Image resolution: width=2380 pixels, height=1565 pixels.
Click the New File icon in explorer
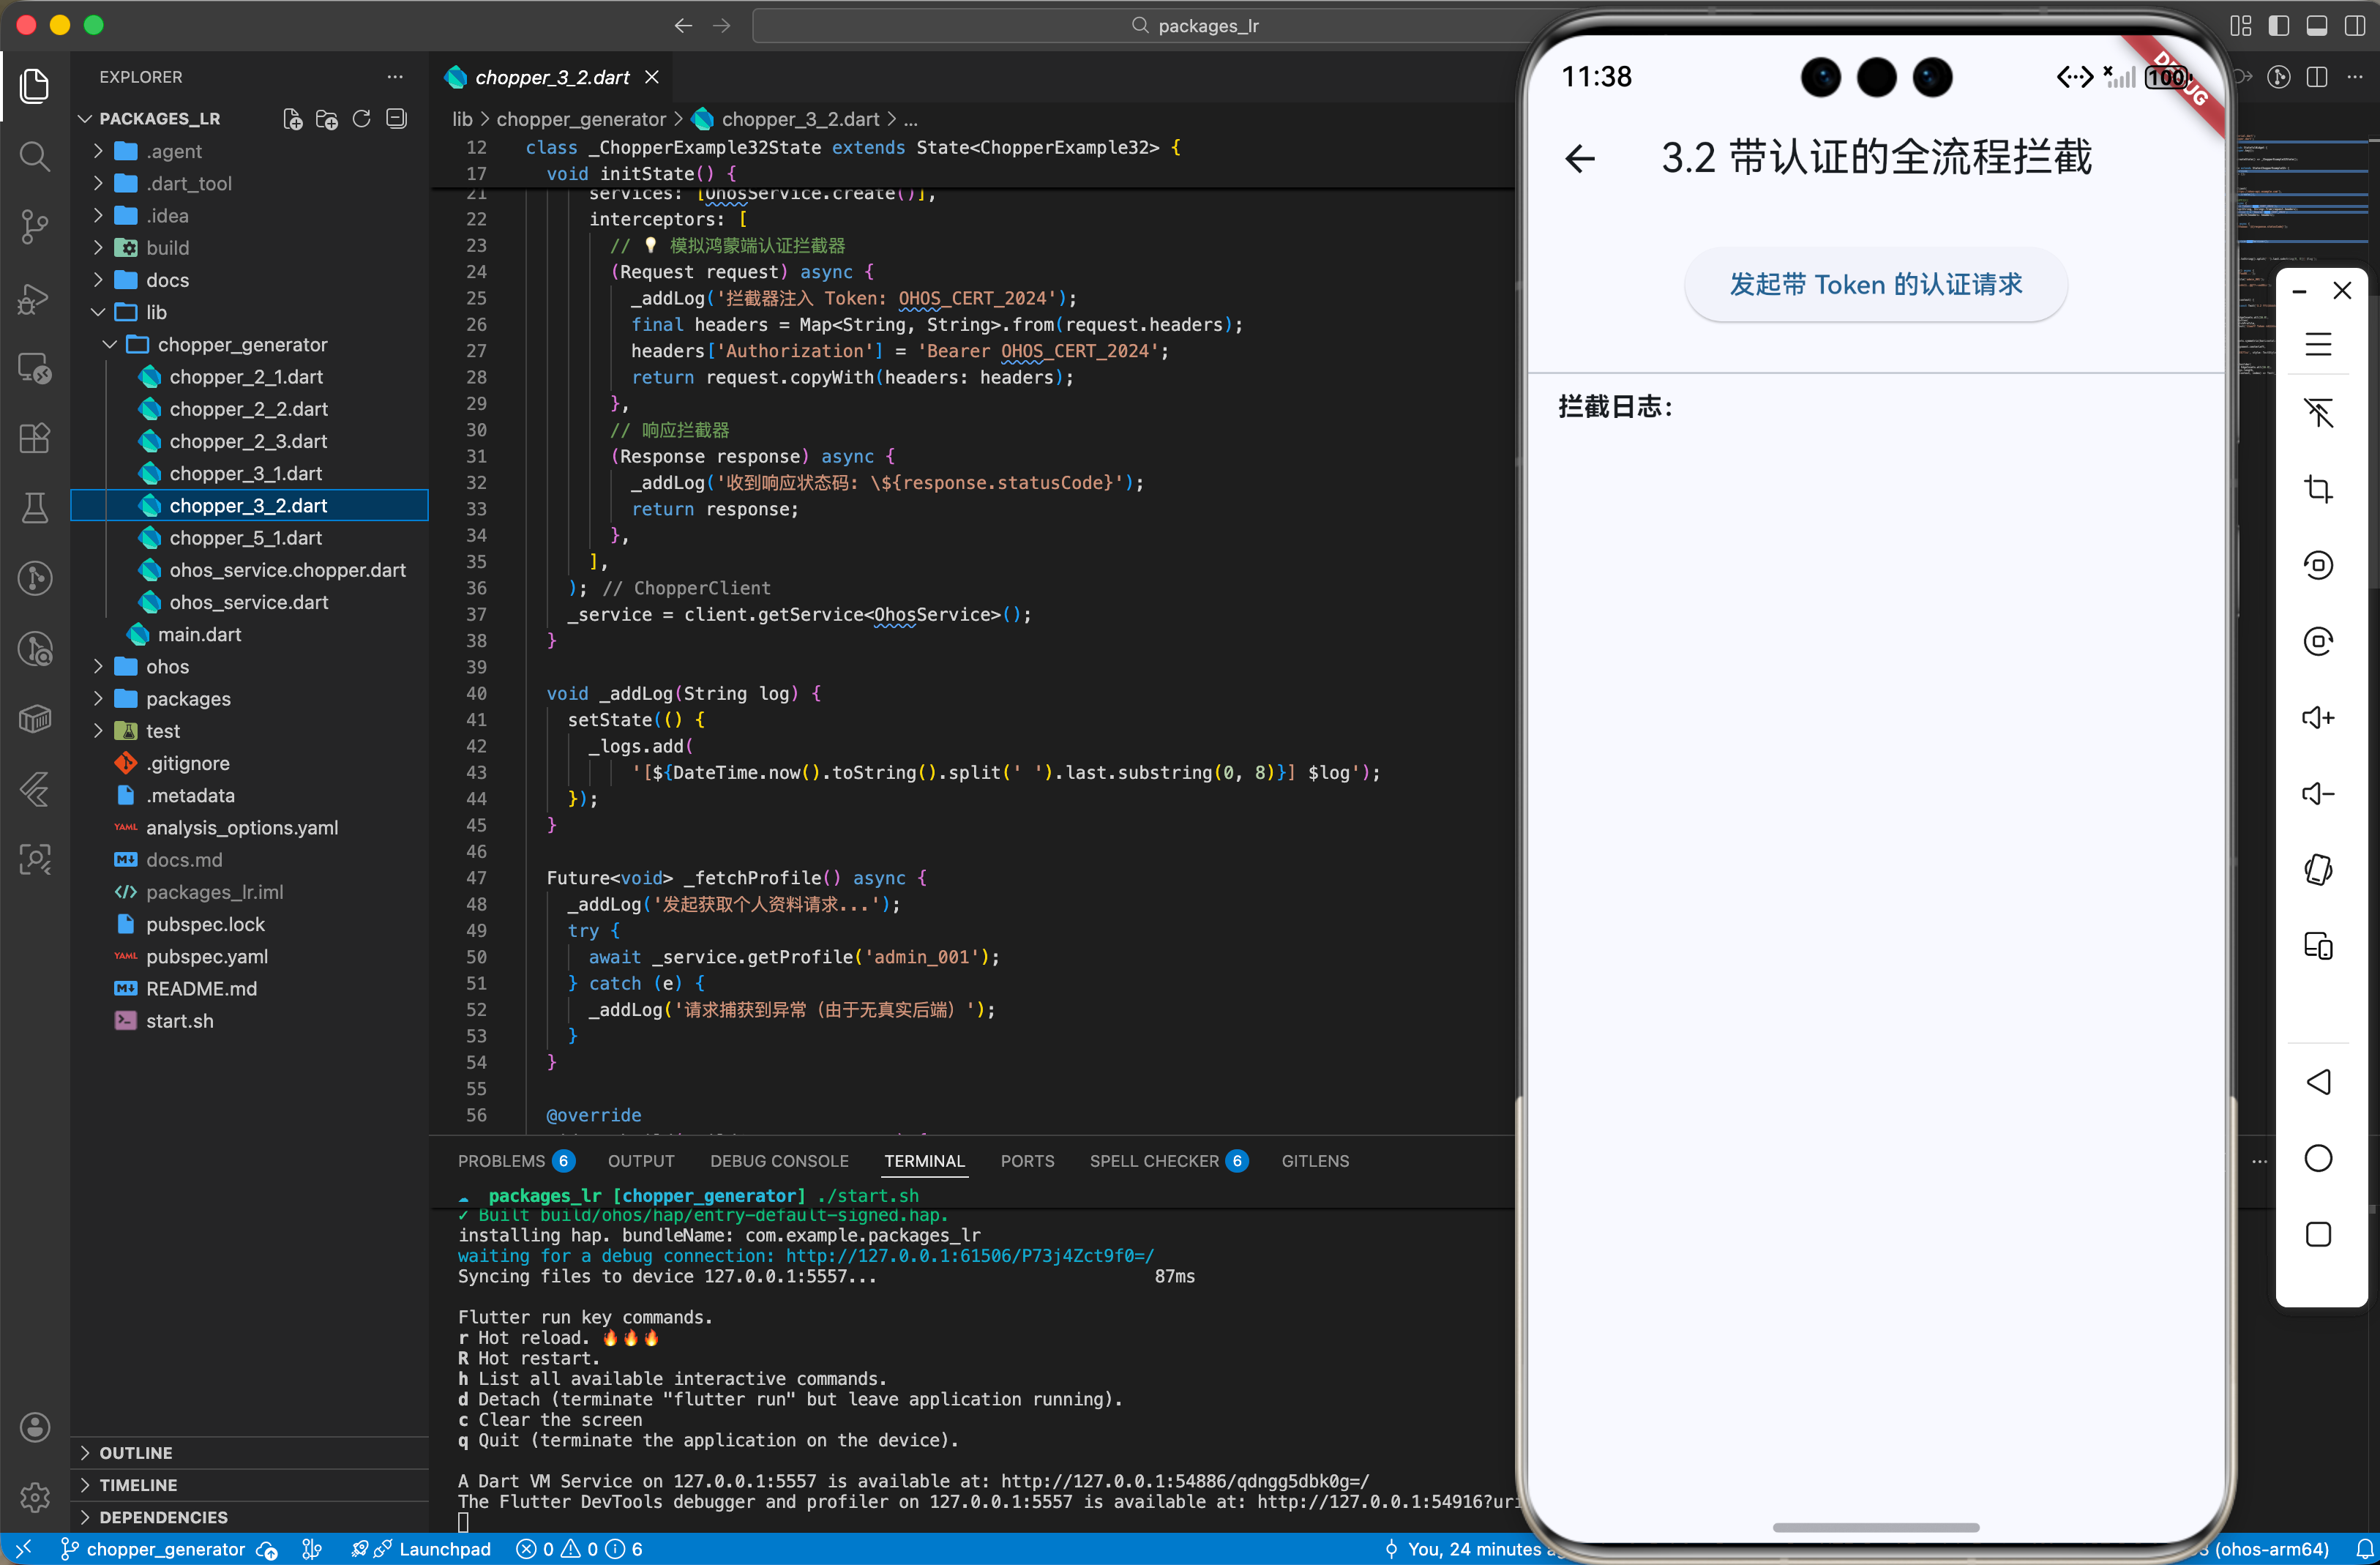(x=293, y=119)
